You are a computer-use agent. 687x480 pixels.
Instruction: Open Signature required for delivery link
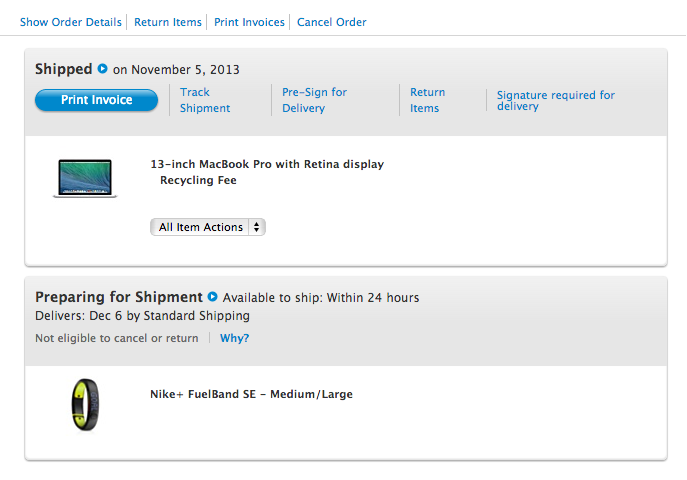(x=556, y=100)
